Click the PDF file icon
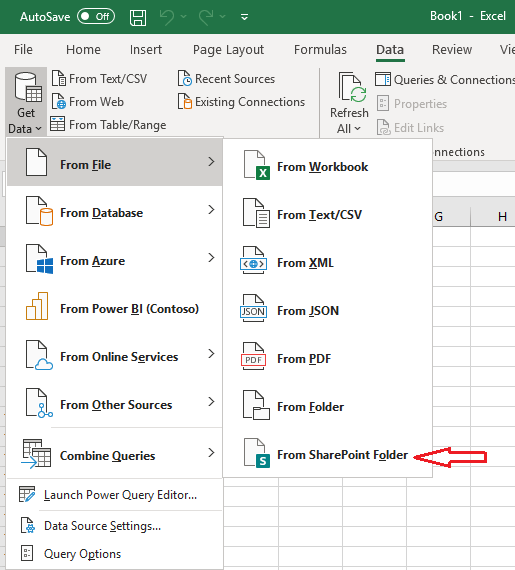This screenshot has width=515, height=570. [x=254, y=357]
